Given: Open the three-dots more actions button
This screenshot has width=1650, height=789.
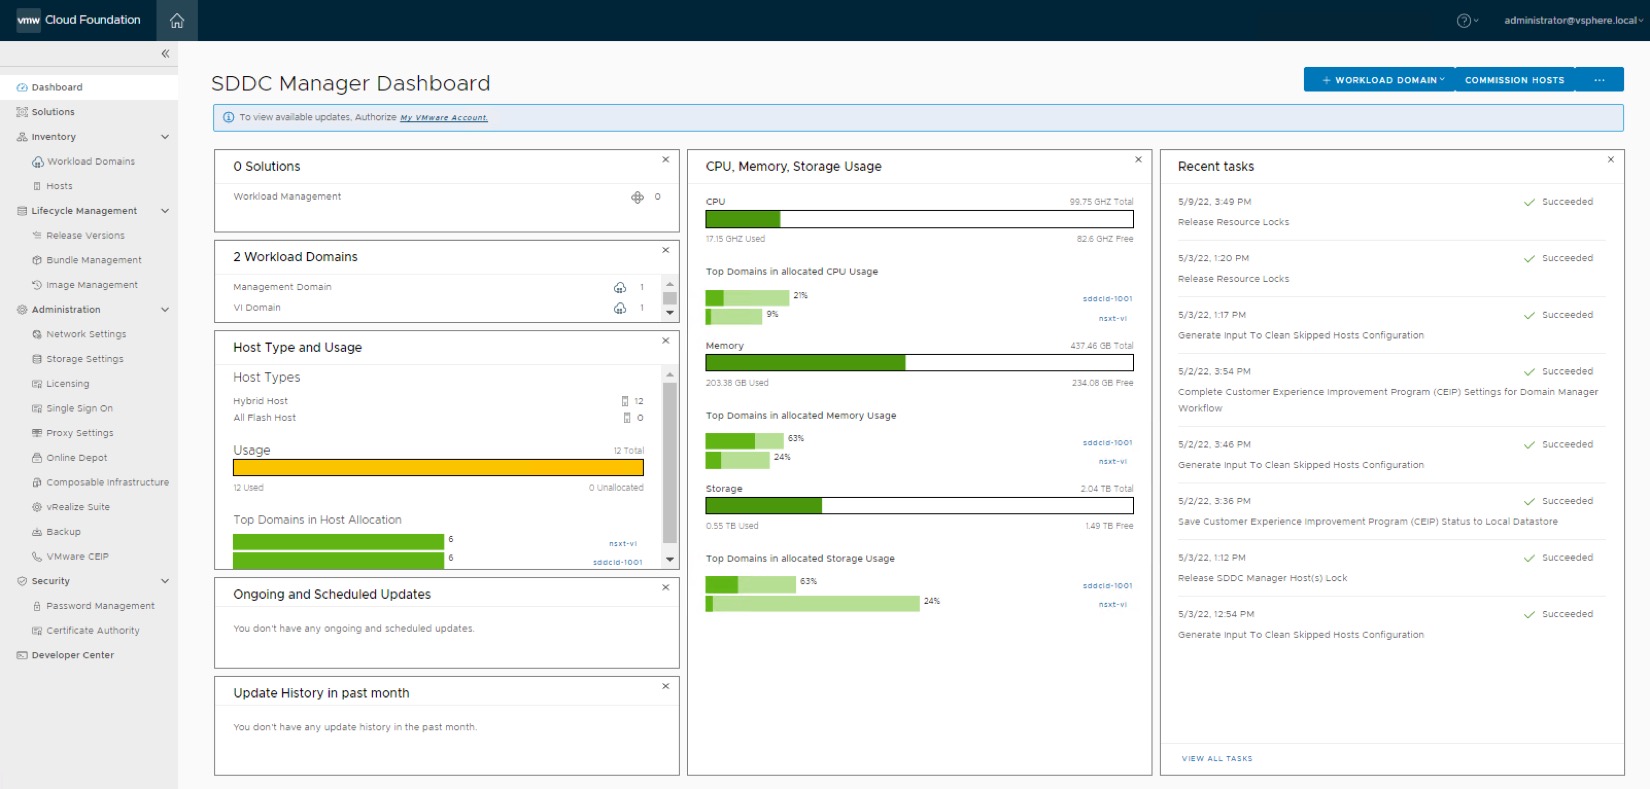Looking at the screenshot, I should pos(1599,80).
